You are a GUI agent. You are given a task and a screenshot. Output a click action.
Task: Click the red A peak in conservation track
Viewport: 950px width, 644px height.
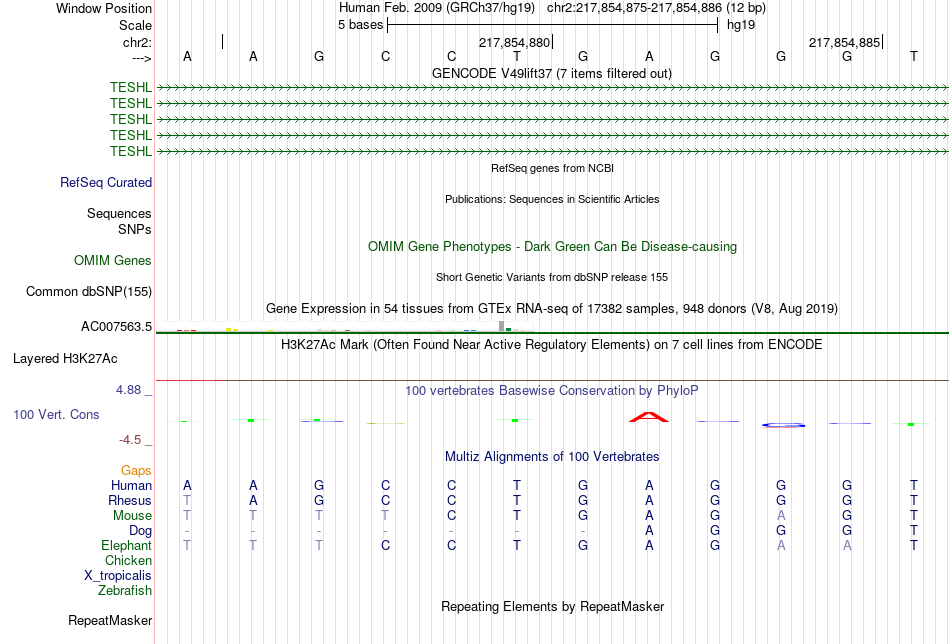coord(649,417)
